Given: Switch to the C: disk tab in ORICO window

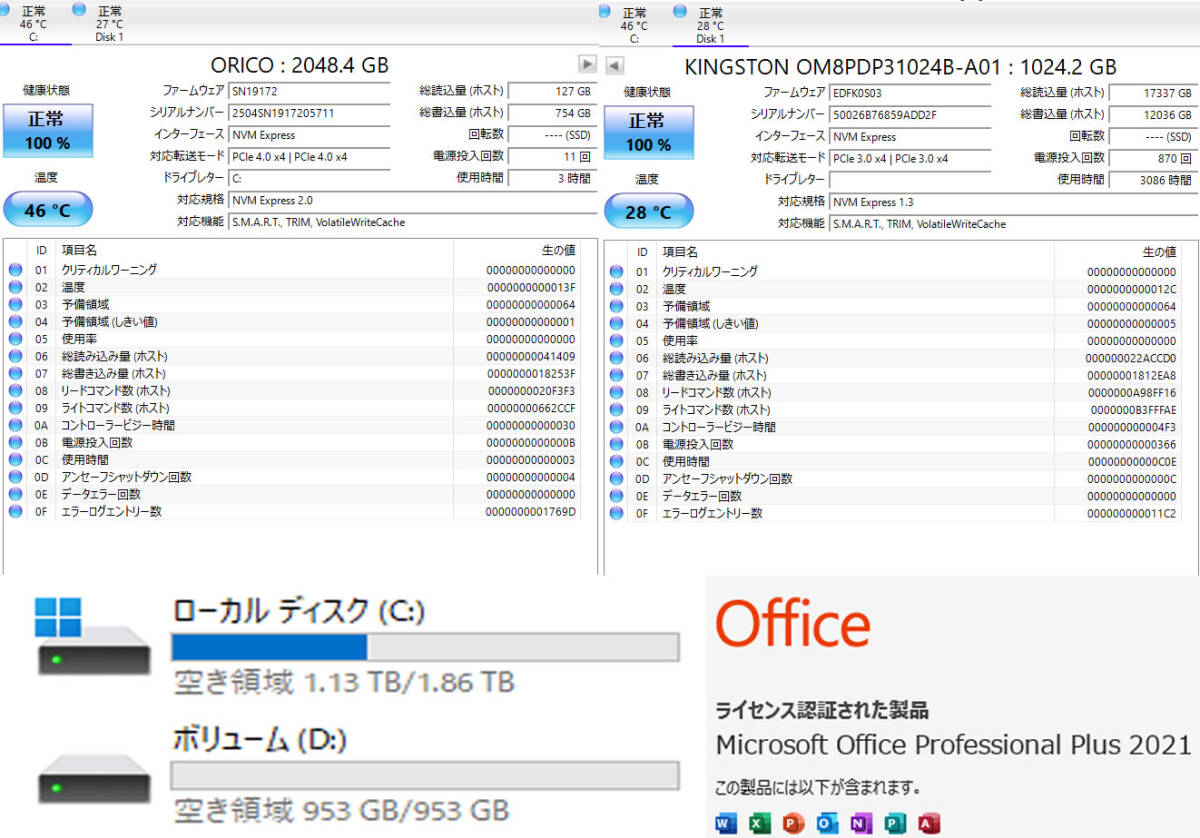Looking at the screenshot, I should [x=35, y=24].
